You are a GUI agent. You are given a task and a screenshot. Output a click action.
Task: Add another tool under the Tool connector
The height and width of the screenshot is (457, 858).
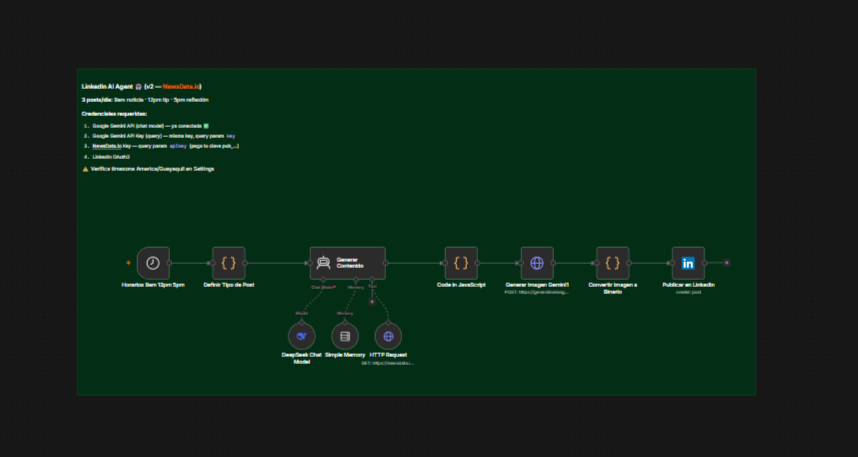pyautogui.click(x=372, y=302)
